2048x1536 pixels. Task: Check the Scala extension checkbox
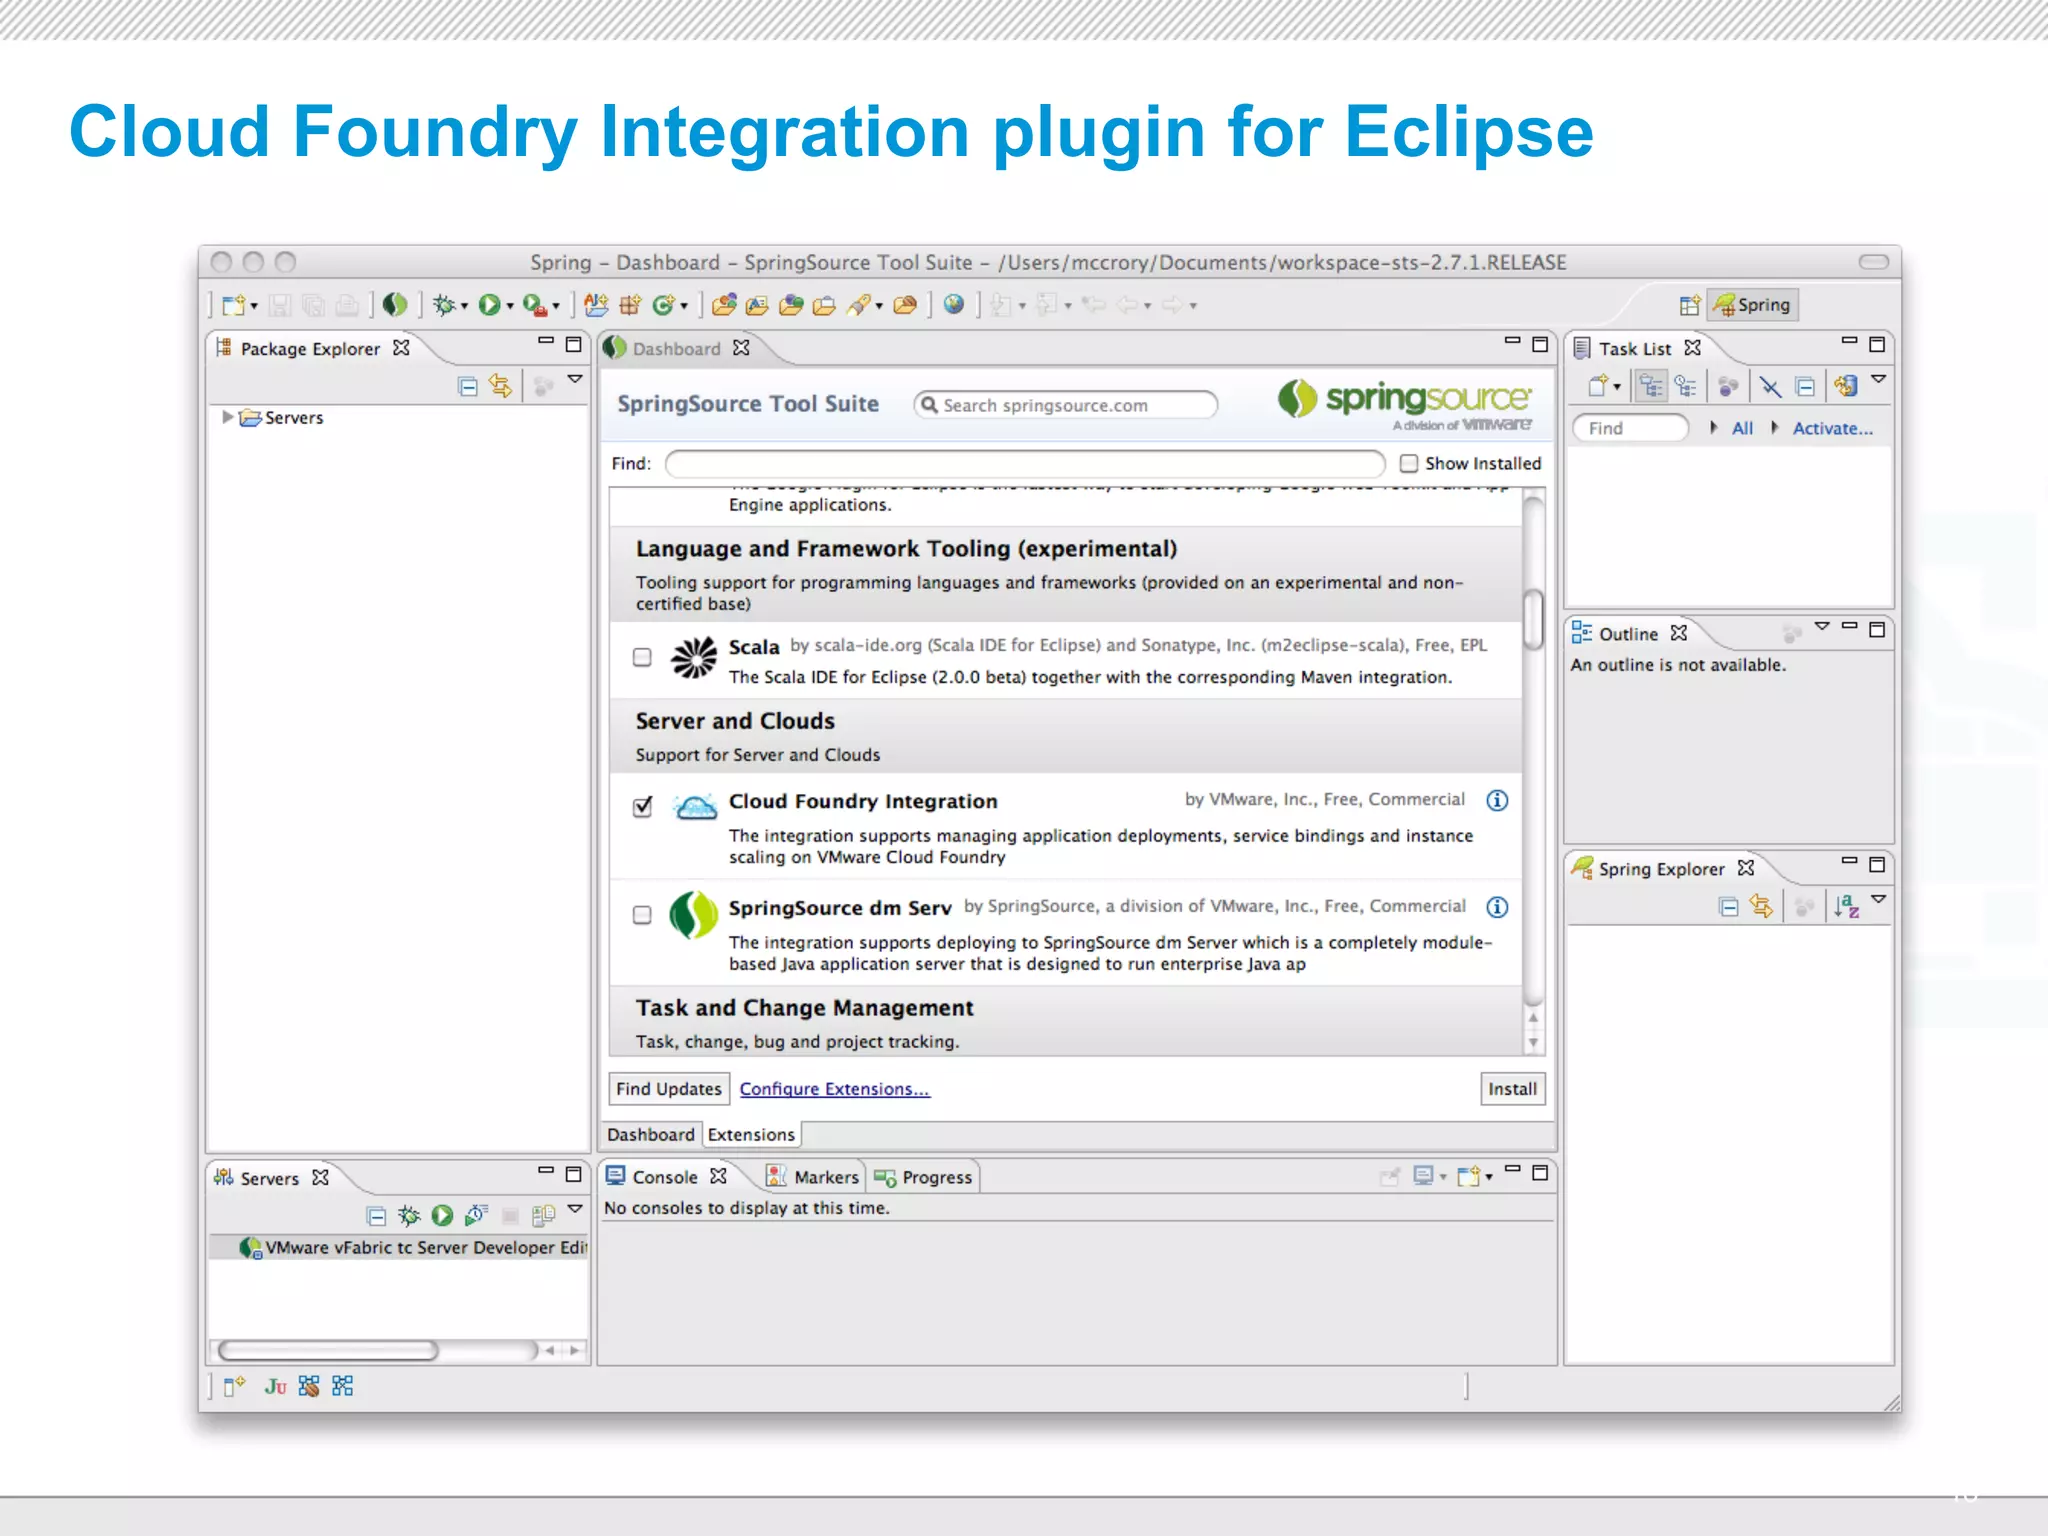coord(642,657)
